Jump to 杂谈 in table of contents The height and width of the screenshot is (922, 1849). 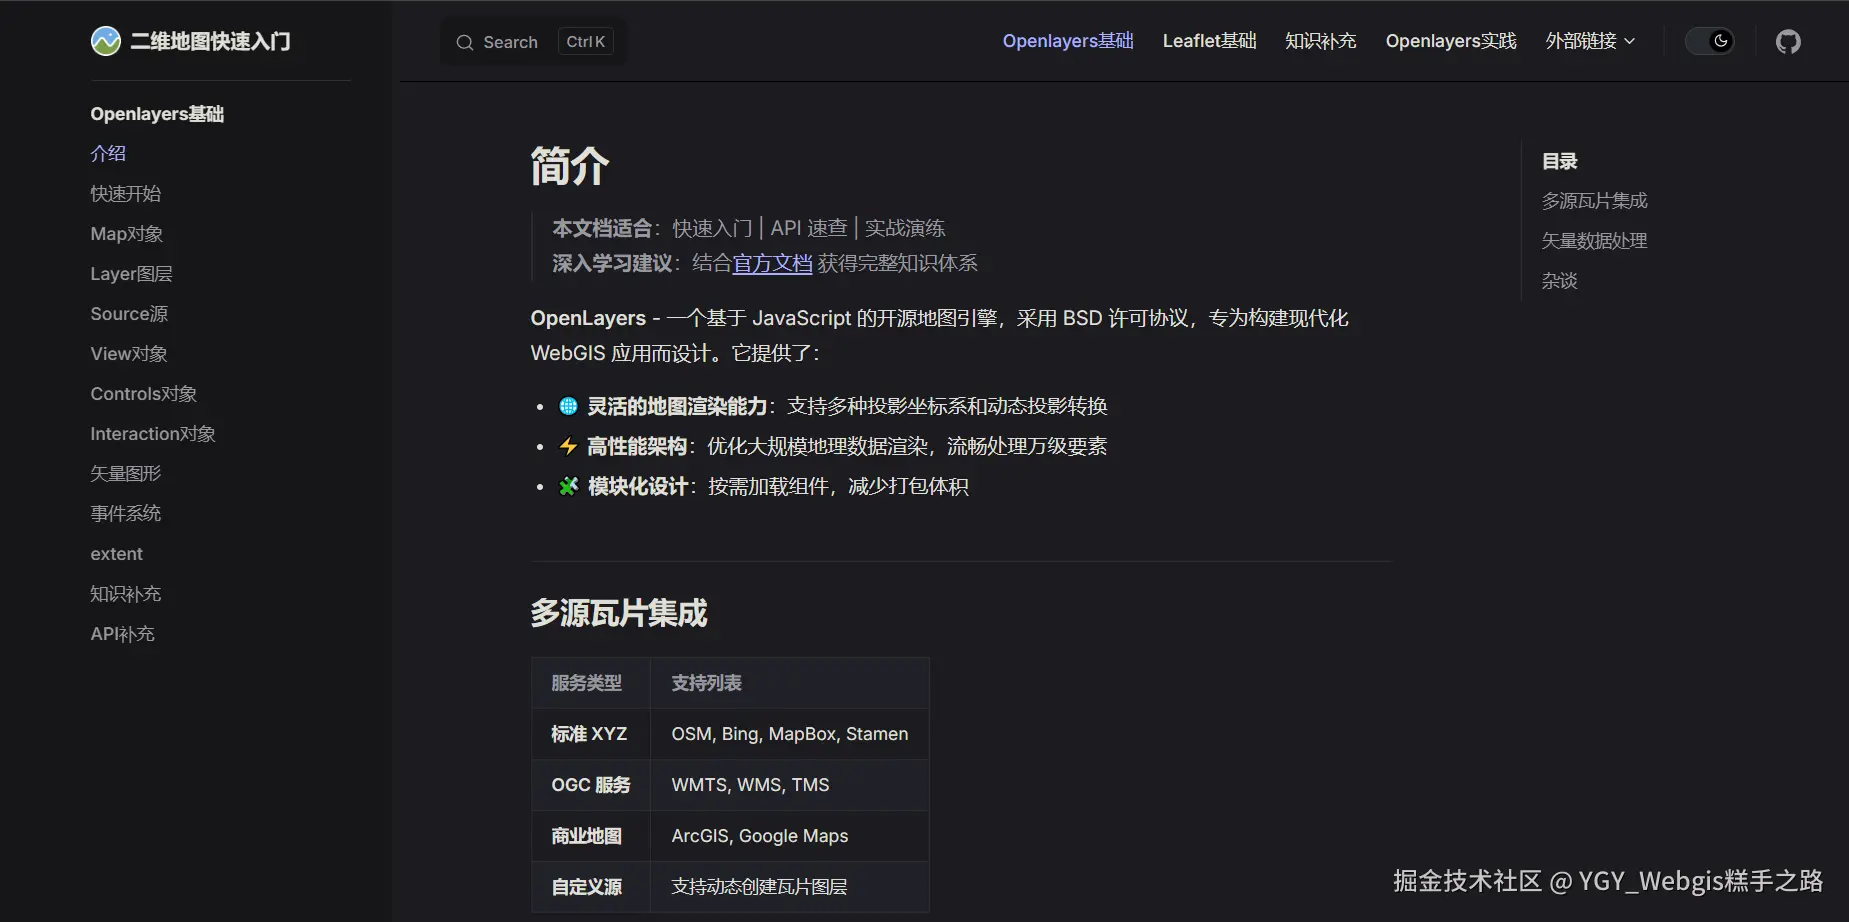coord(1559,281)
